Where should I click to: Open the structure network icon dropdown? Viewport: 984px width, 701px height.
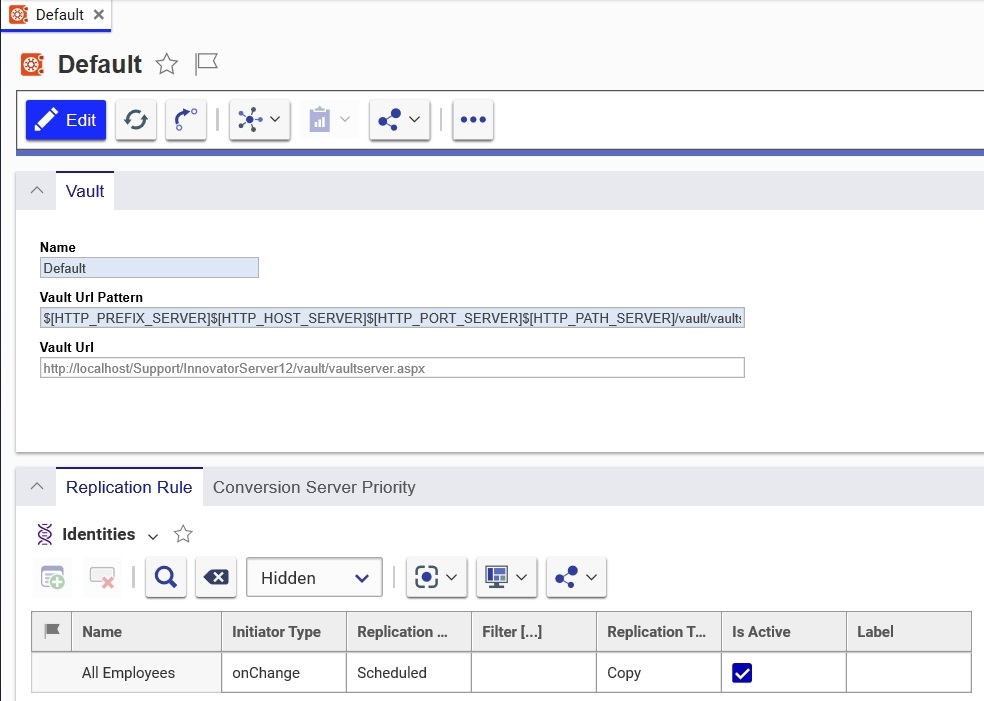click(259, 120)
